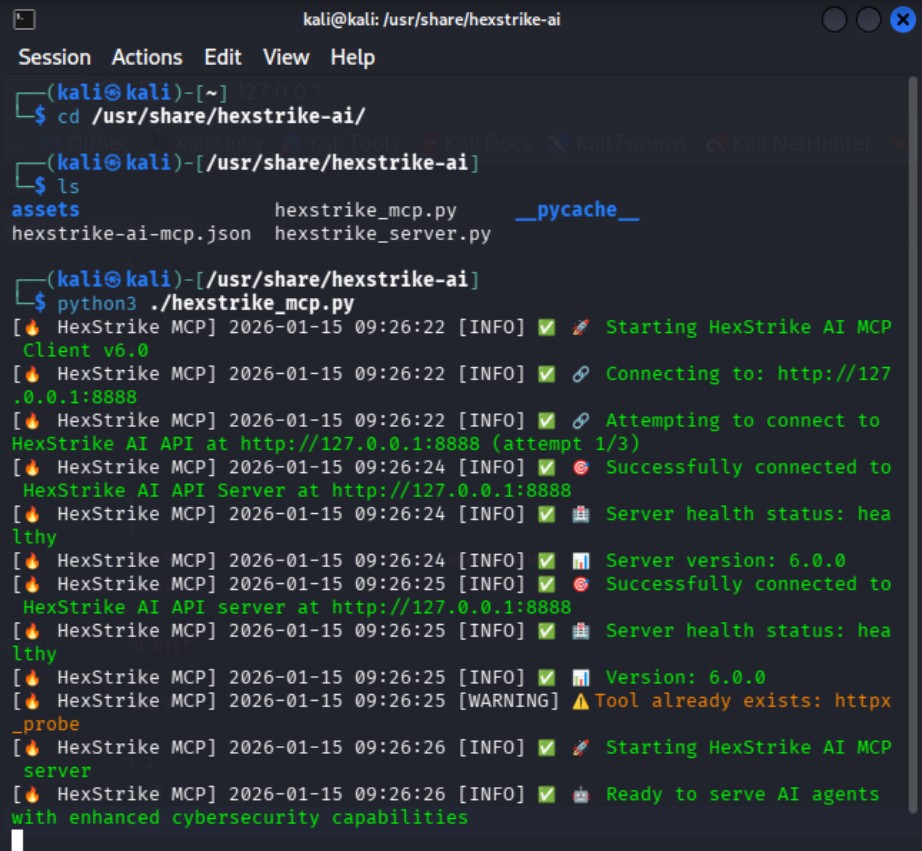
Task: Click the chain-link icon beside 'Connecting to'
Action: tap(581, 374)
